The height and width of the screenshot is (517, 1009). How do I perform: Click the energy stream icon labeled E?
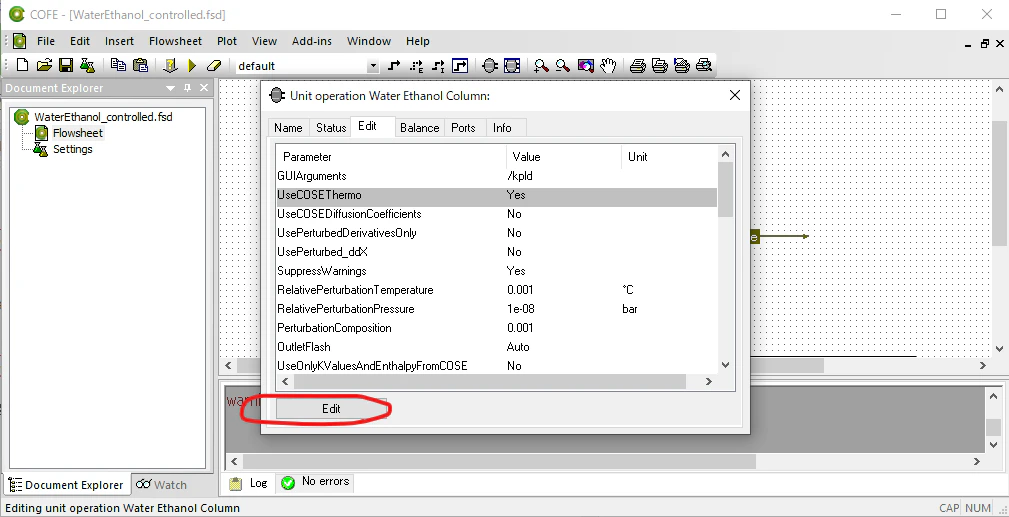[x=416, y=66]
